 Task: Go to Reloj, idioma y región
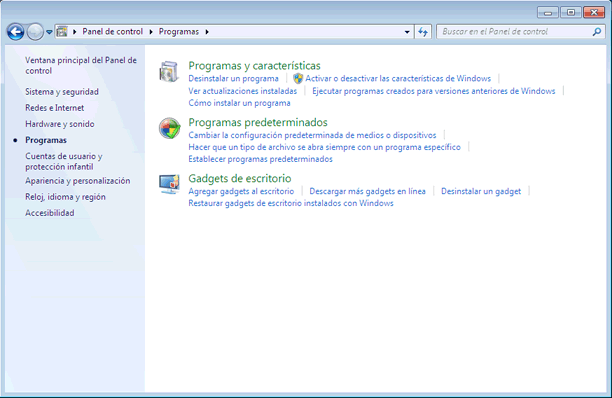click(65, 197)
